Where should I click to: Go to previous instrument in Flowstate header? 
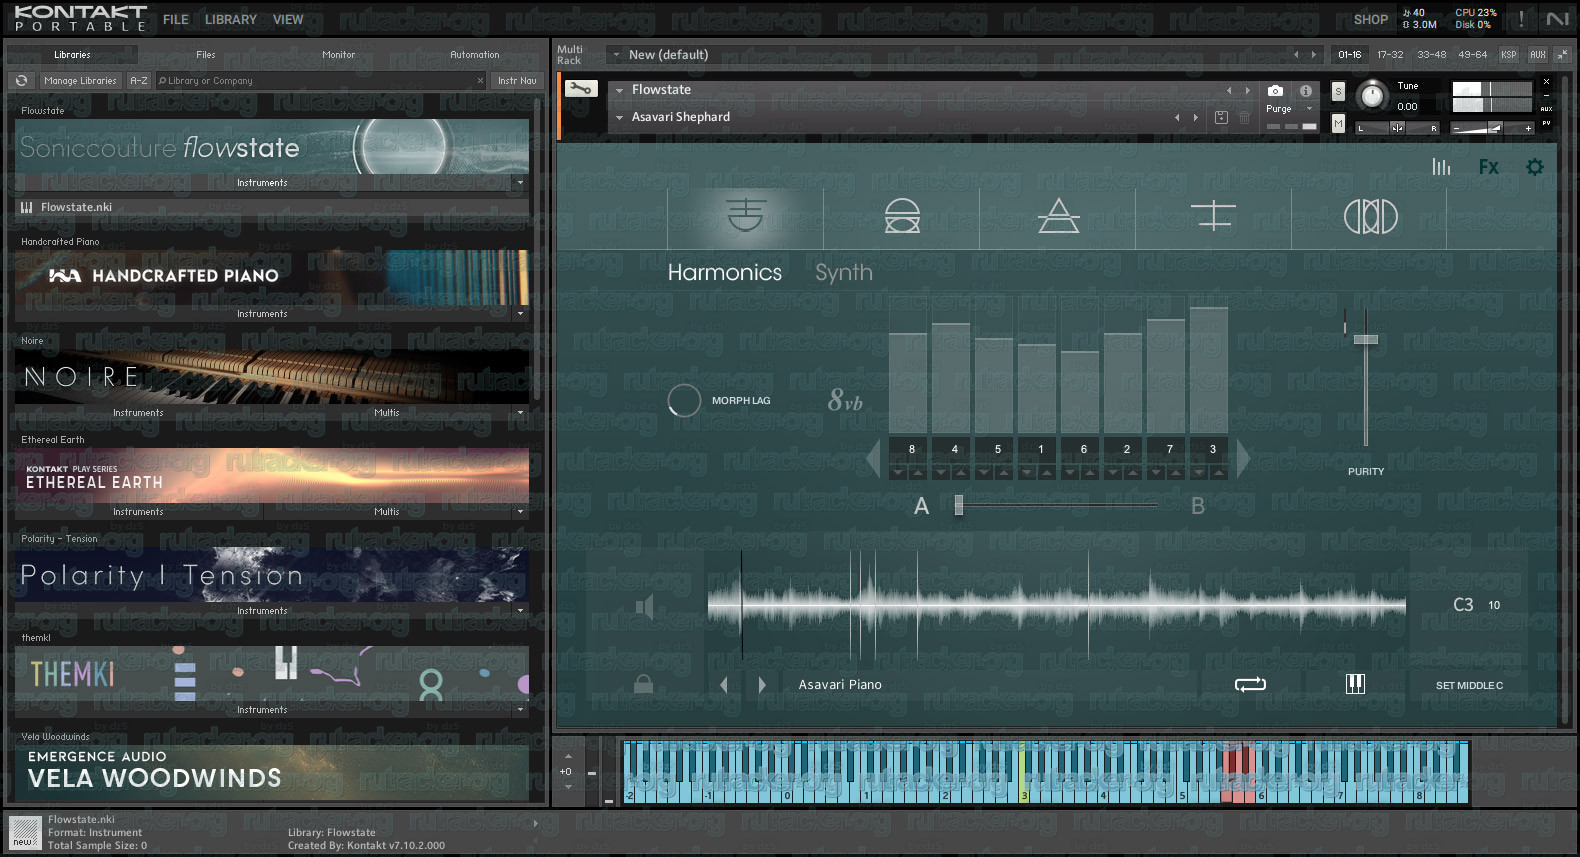tap(1229, 90)
